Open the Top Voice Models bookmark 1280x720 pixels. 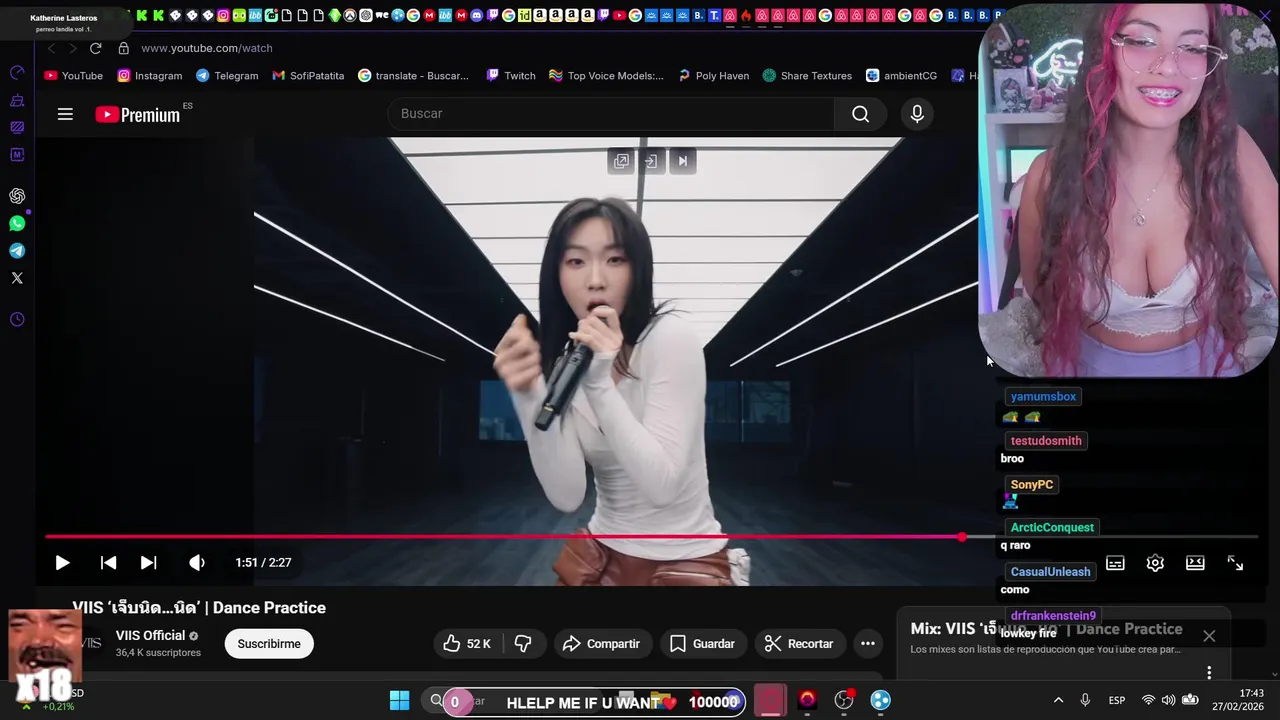pyautogui.click(x=606, y=76)
